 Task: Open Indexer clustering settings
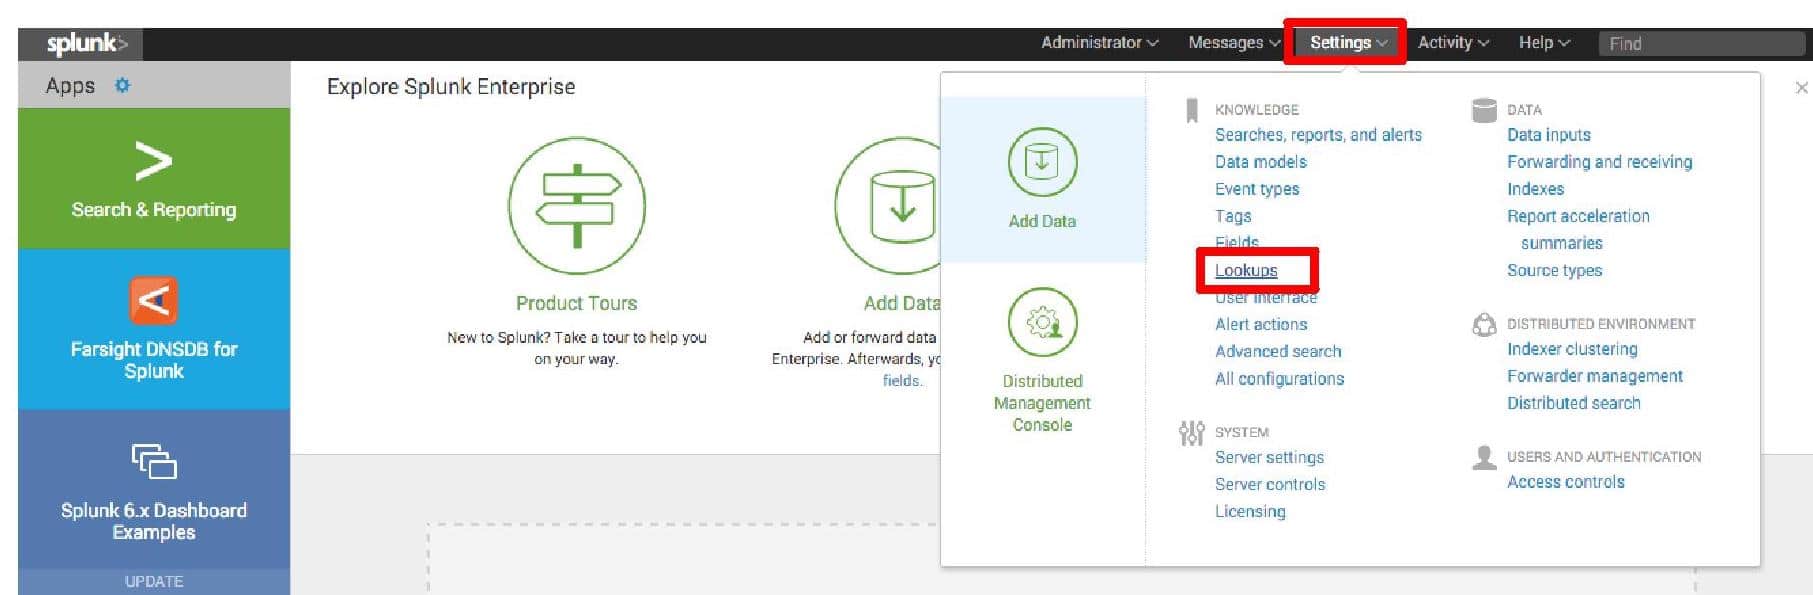tap(1572, 349)
